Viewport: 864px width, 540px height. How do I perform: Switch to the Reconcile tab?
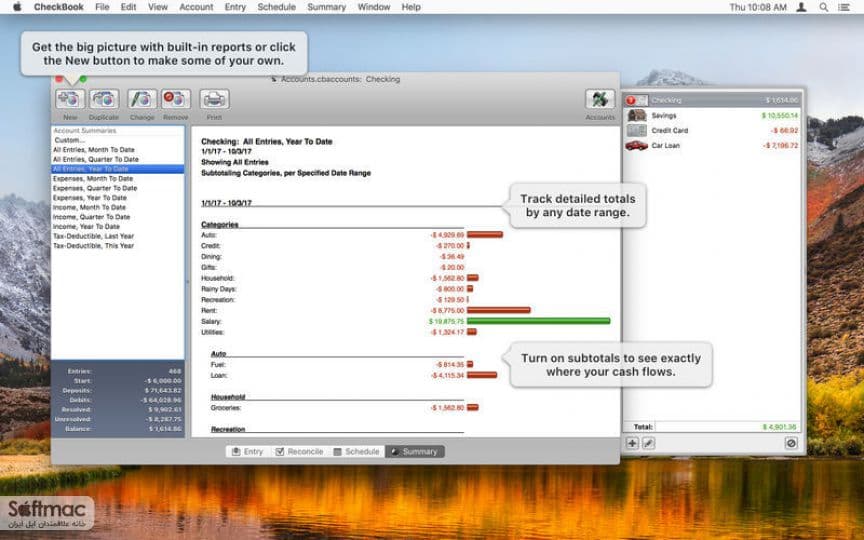point(299,451)
